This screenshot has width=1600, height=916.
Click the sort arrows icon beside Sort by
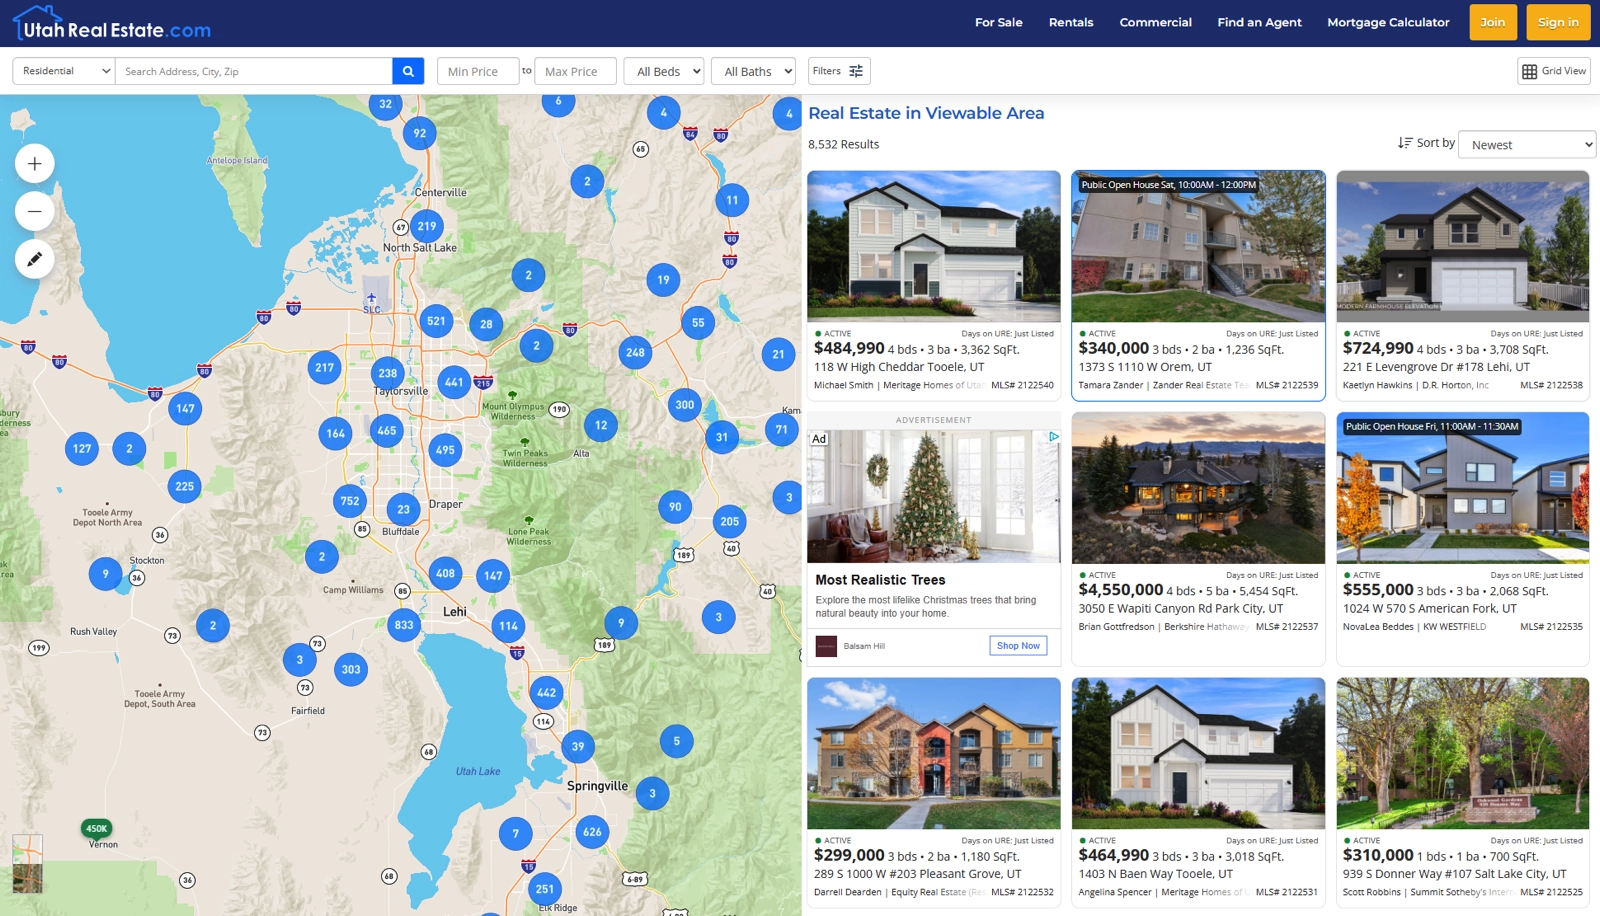1402,143
